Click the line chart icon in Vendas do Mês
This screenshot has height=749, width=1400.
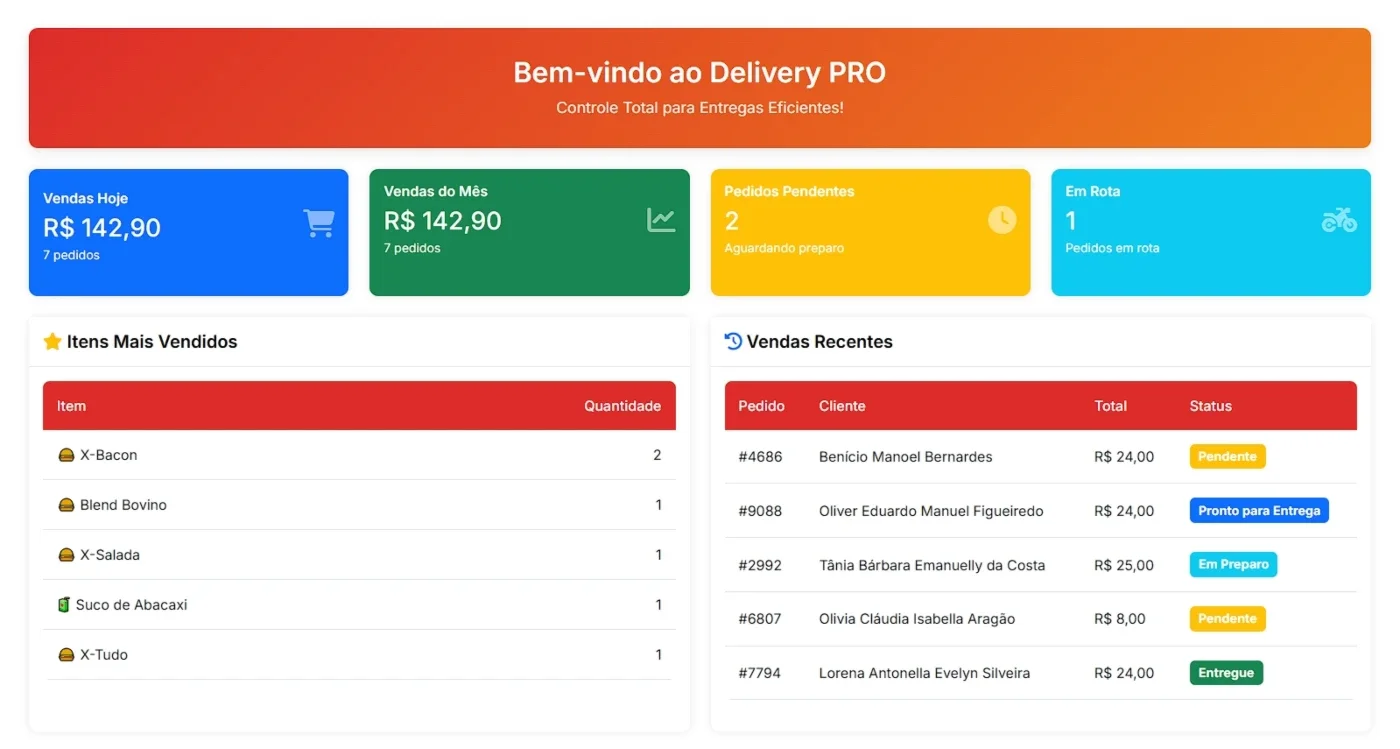pos(661,220)
